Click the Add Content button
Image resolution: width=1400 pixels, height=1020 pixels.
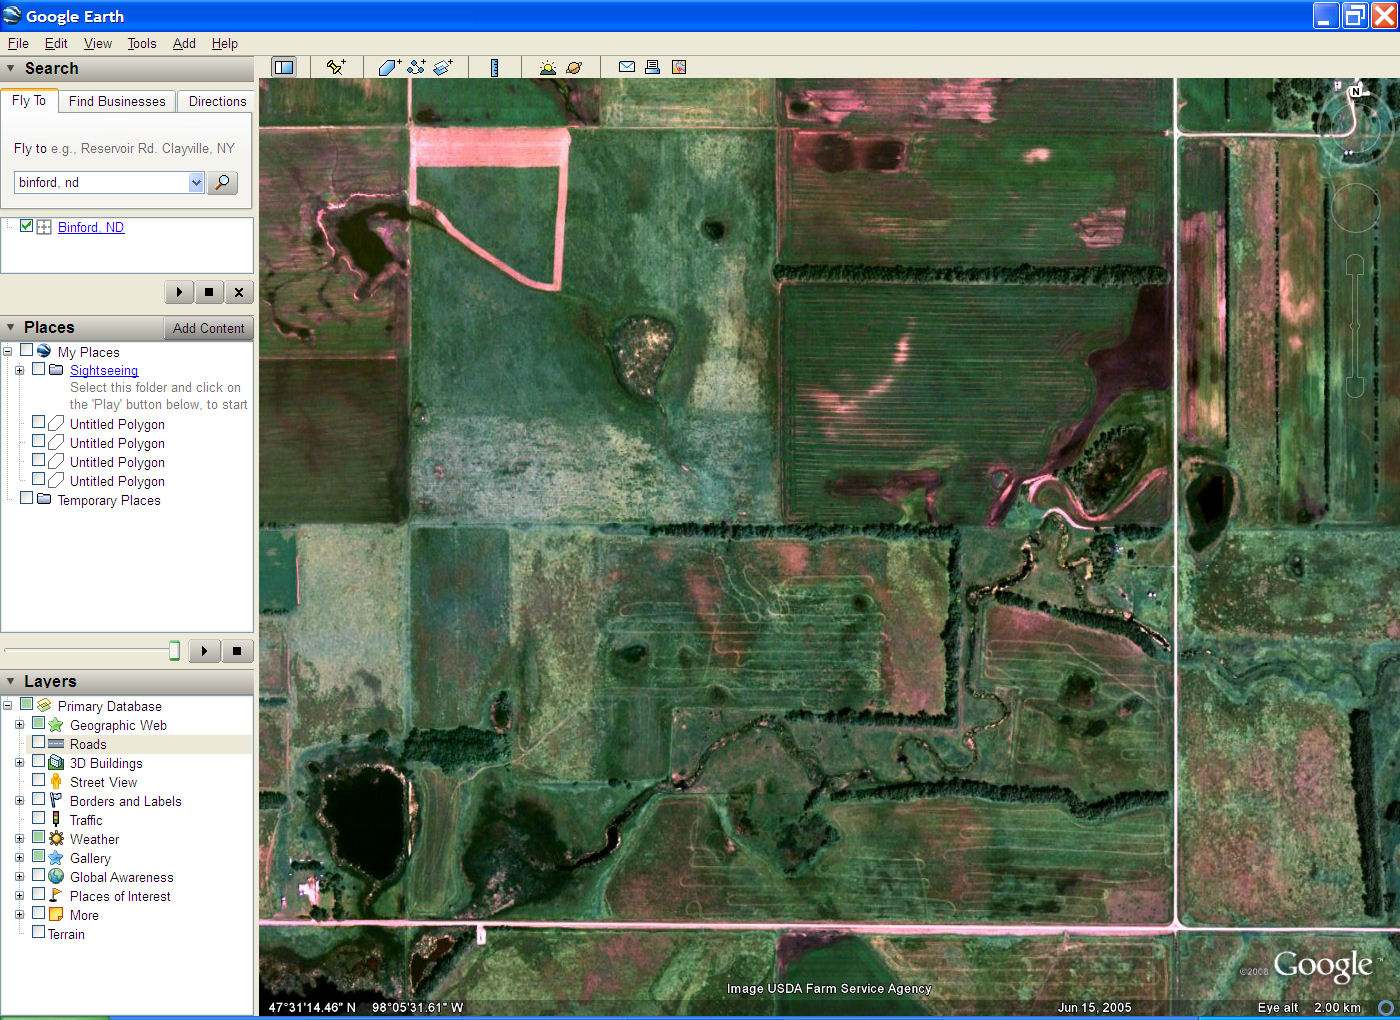208,328
